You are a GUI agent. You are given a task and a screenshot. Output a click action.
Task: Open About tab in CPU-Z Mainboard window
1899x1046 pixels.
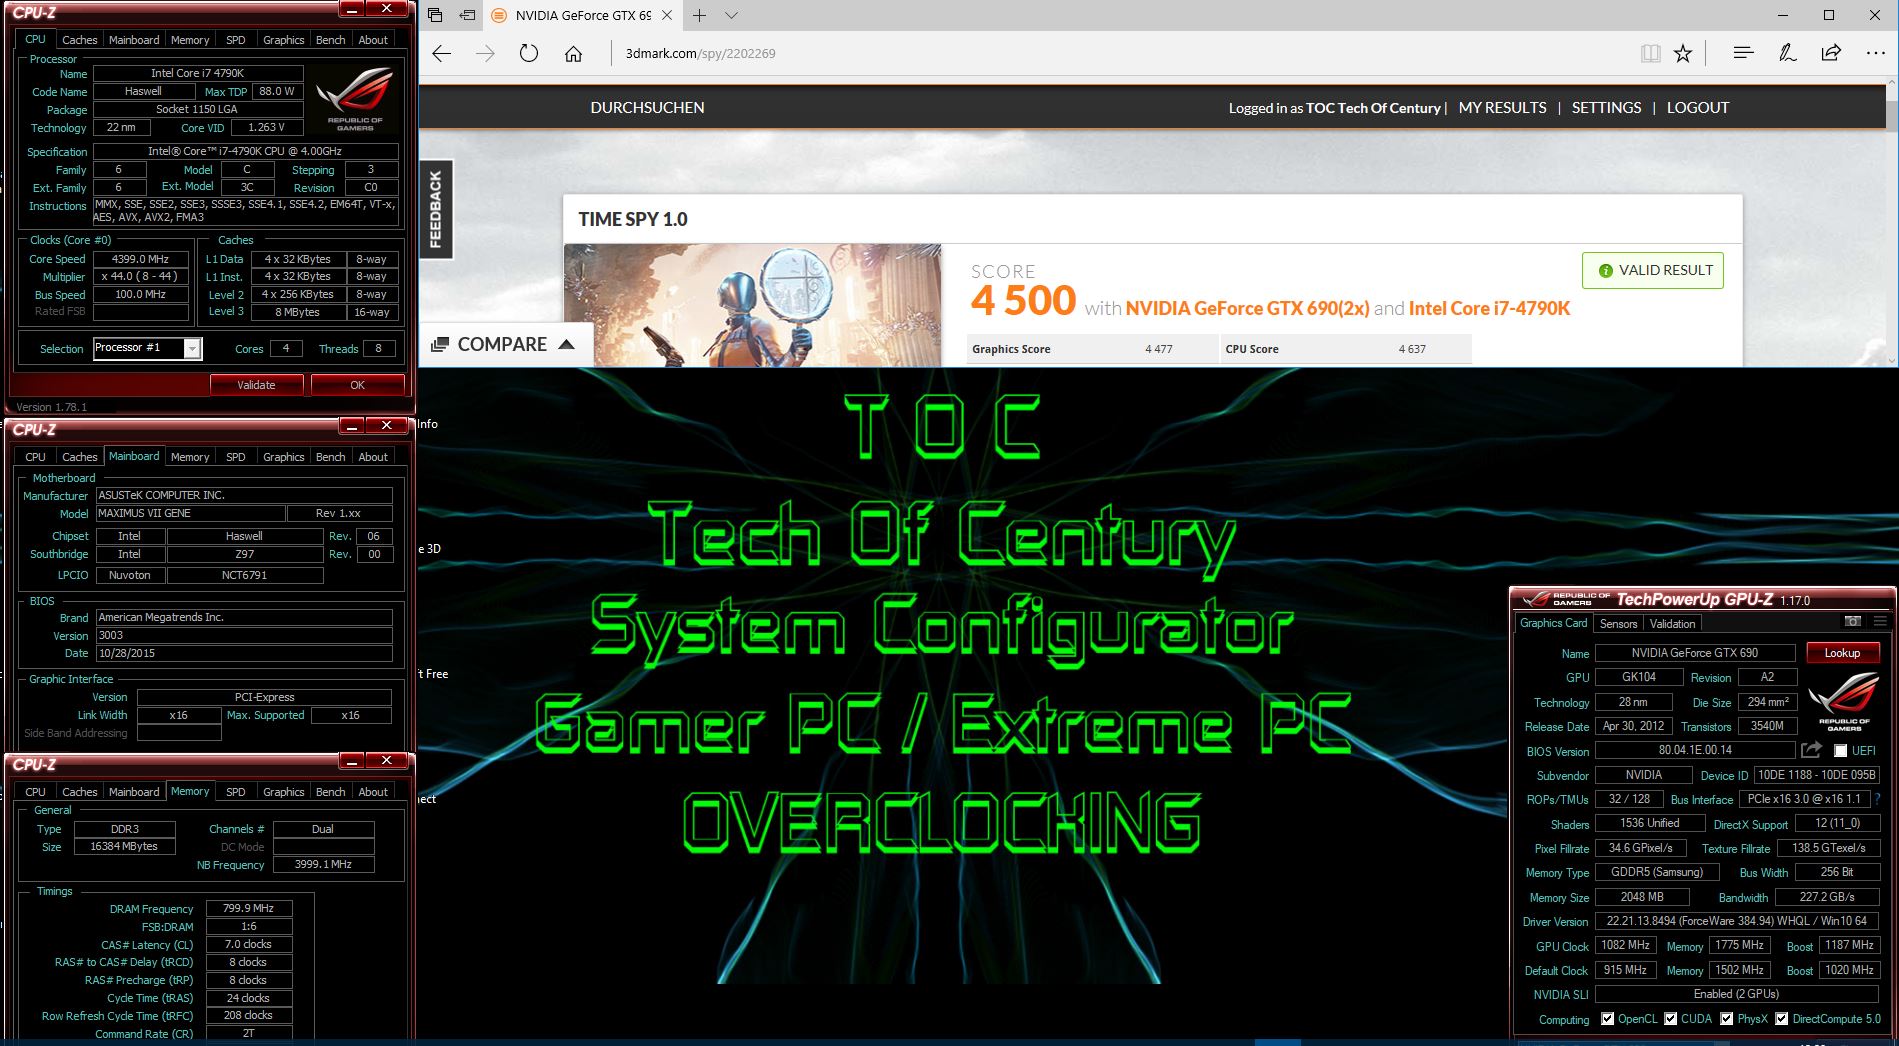point(373,457)
